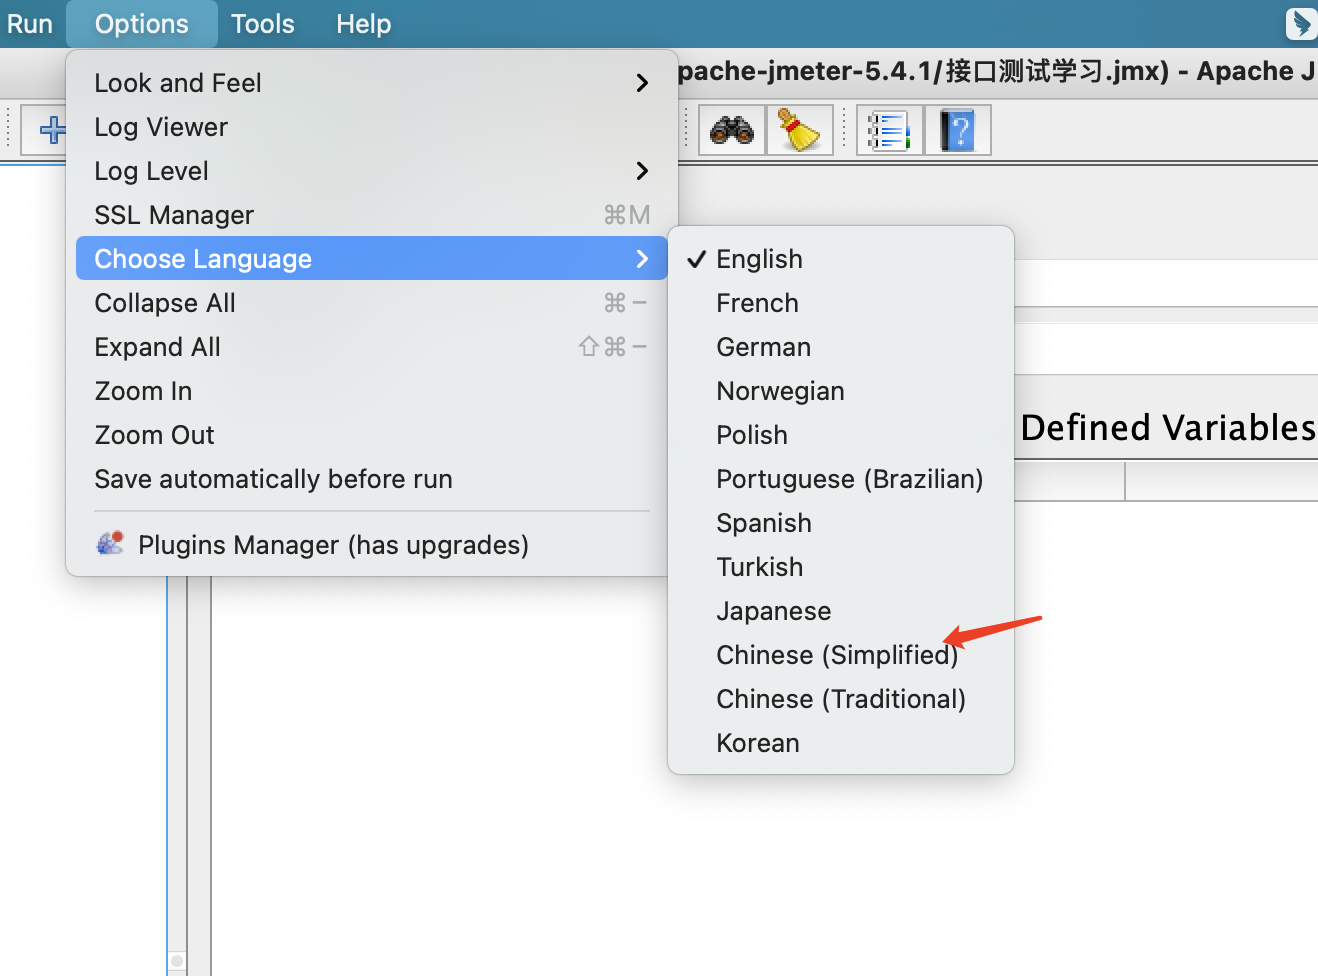
Task: Select German language option
Action: (841, 347)
